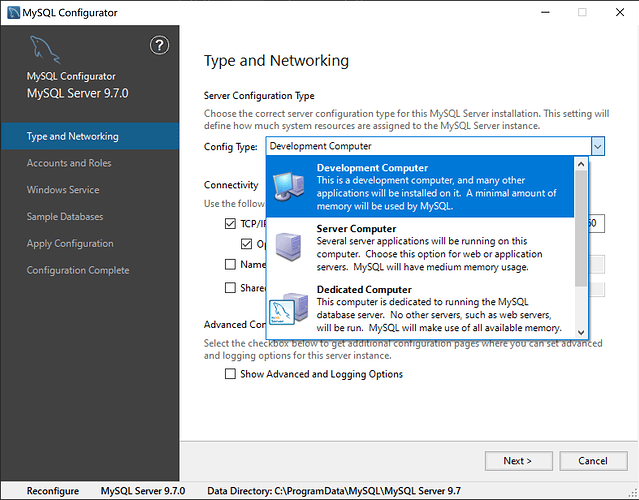Select Sample Databases in sidebar
Viewport: 639px width, 500px height.
pos(65,217)
